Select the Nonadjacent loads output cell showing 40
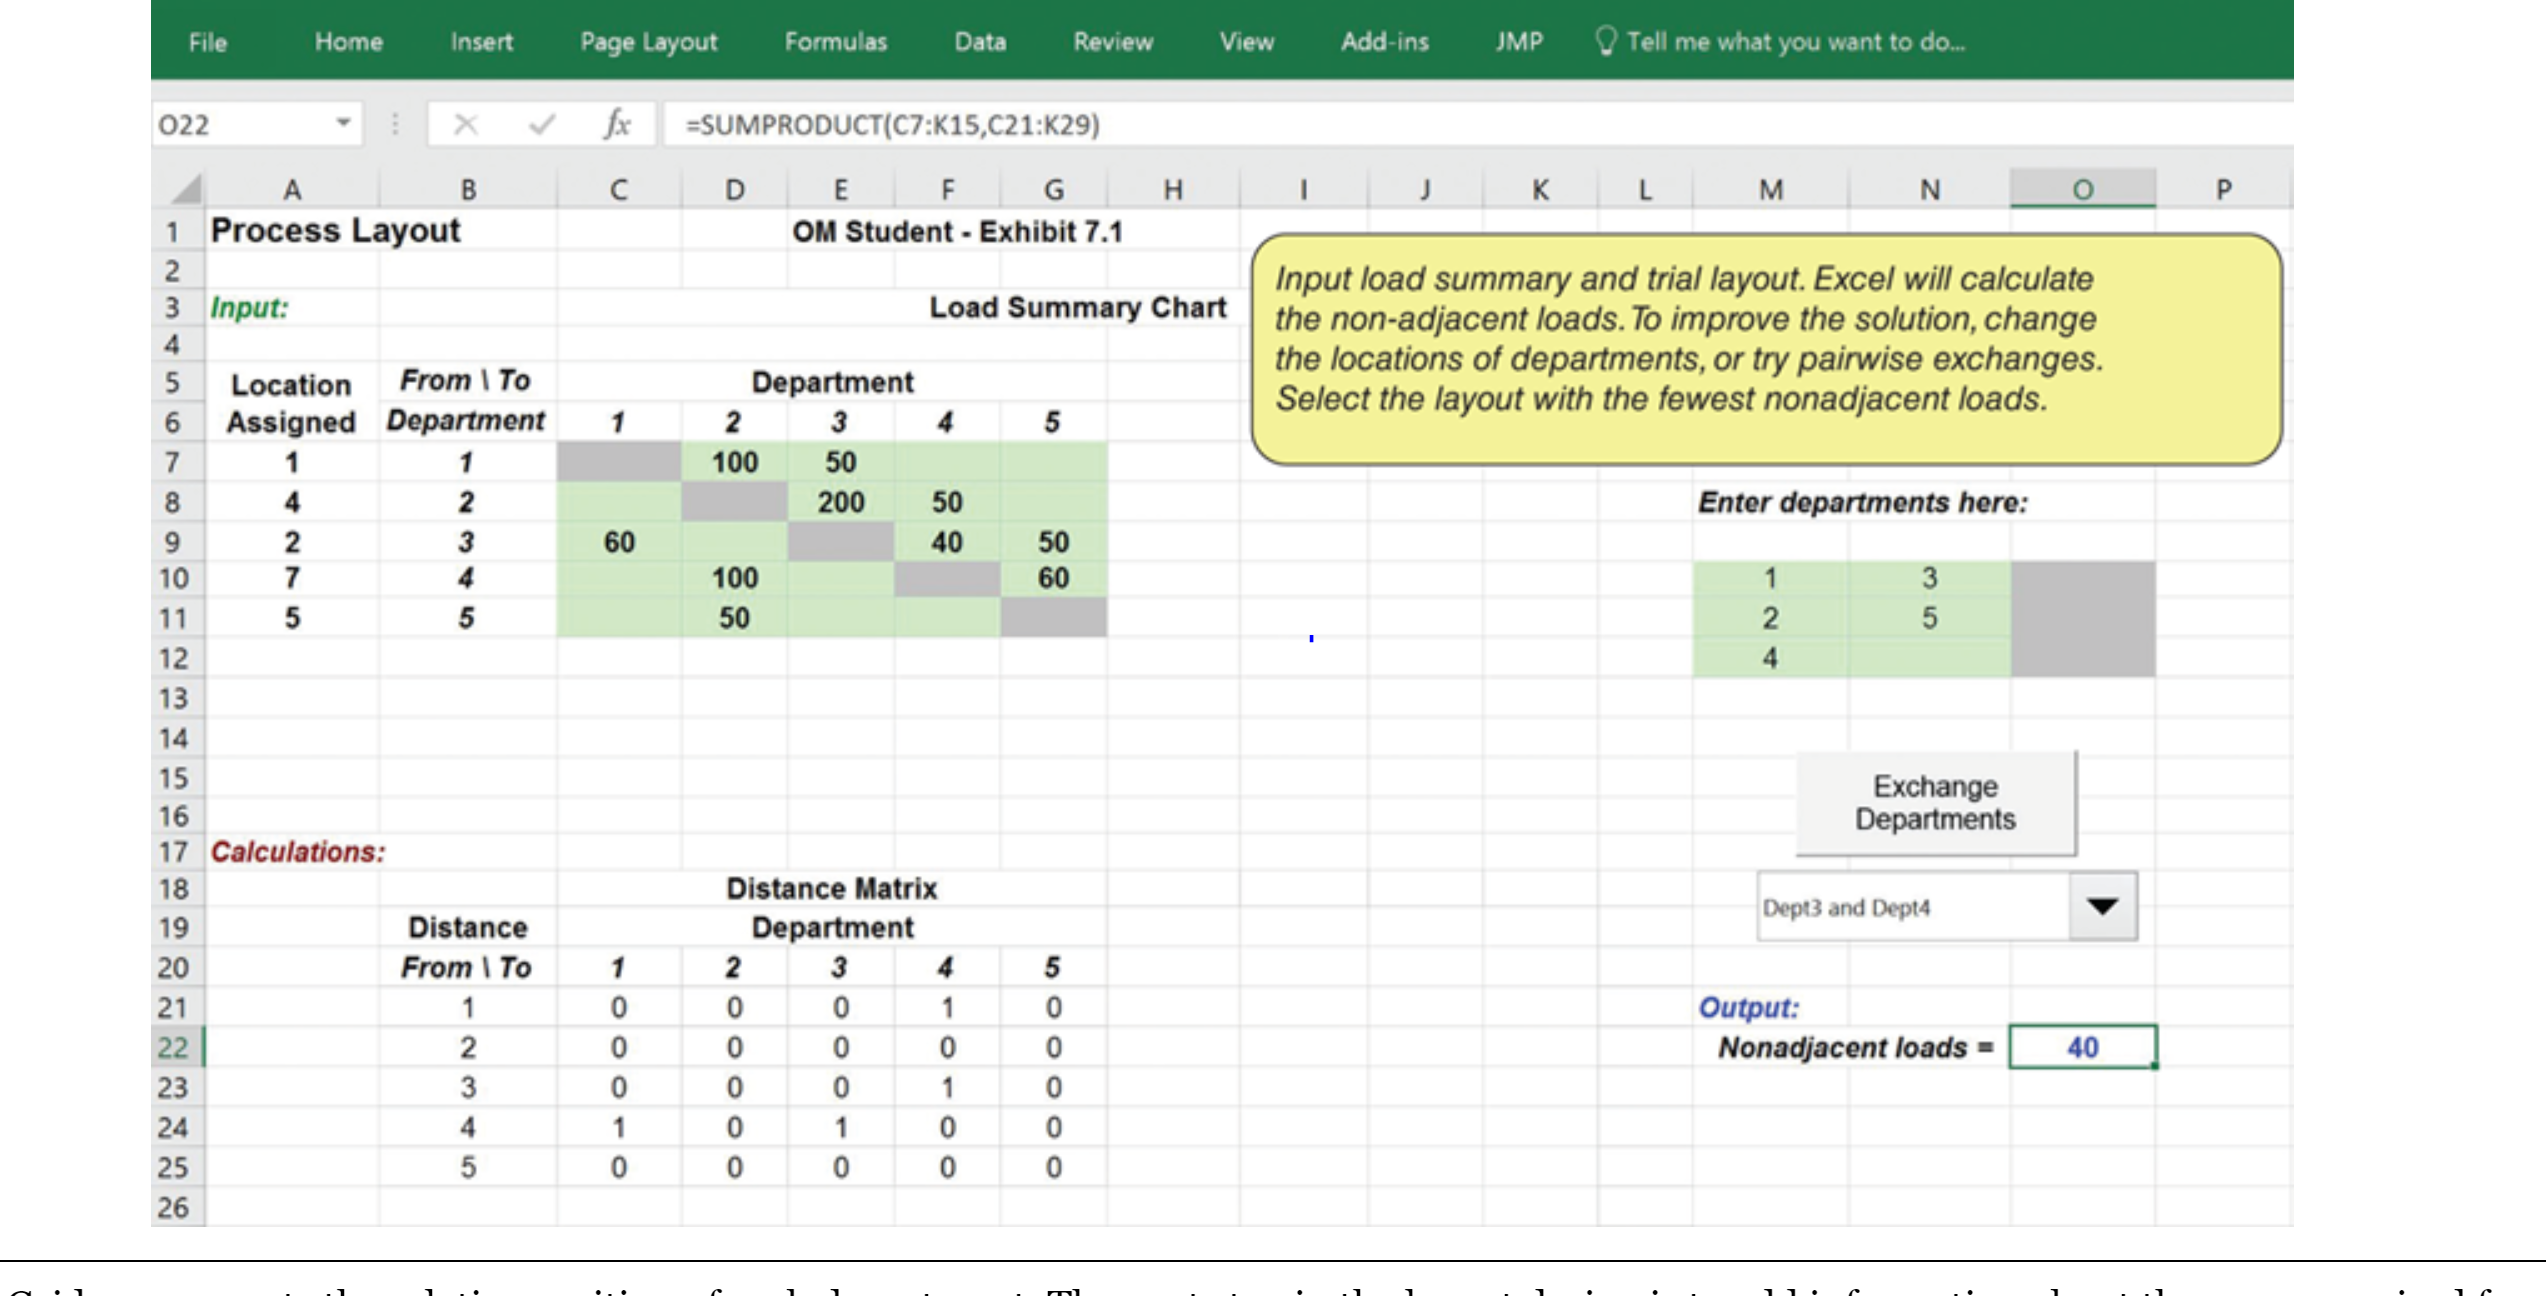Screen dimensions: 2546x1296 [x=2082, y=1047]
